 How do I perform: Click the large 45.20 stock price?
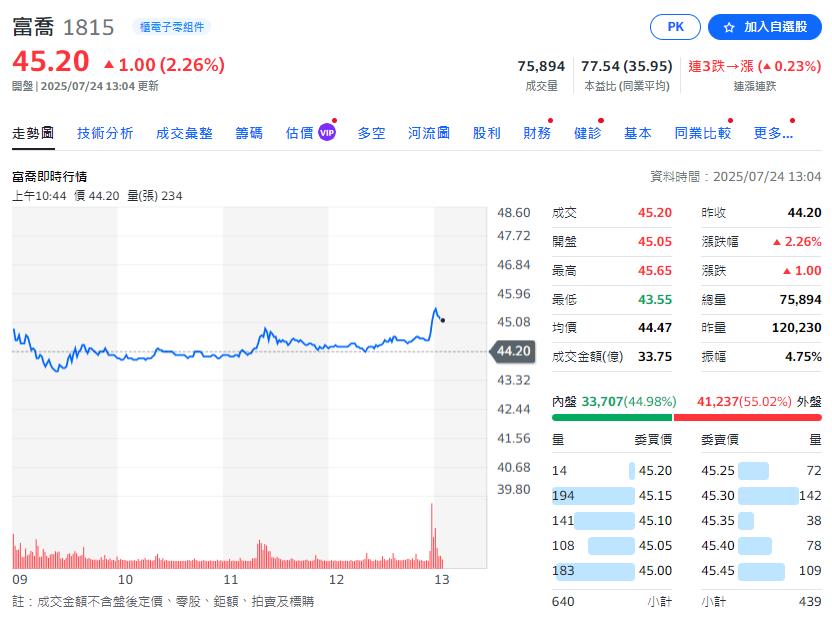pyautogui.click(x=51, y=62)
